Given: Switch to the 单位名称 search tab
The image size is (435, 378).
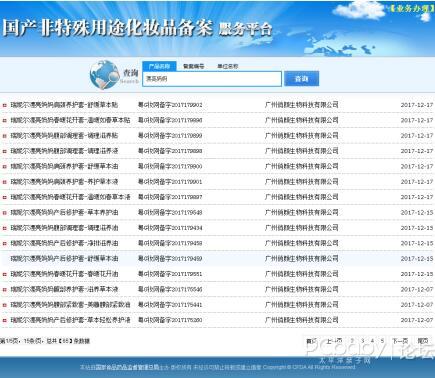Looking at the screenshot, I should point(228,66).
